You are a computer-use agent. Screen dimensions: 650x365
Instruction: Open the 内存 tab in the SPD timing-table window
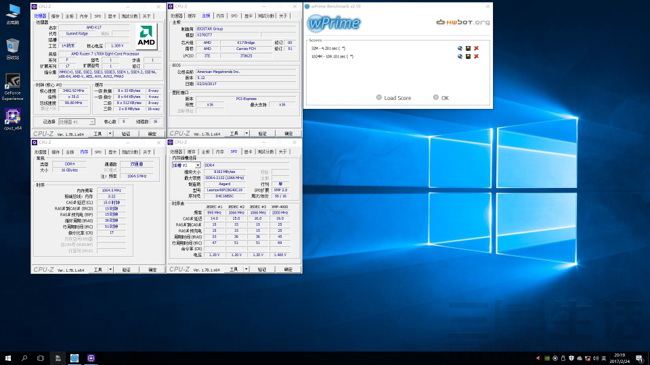click(x=220, y=152)
